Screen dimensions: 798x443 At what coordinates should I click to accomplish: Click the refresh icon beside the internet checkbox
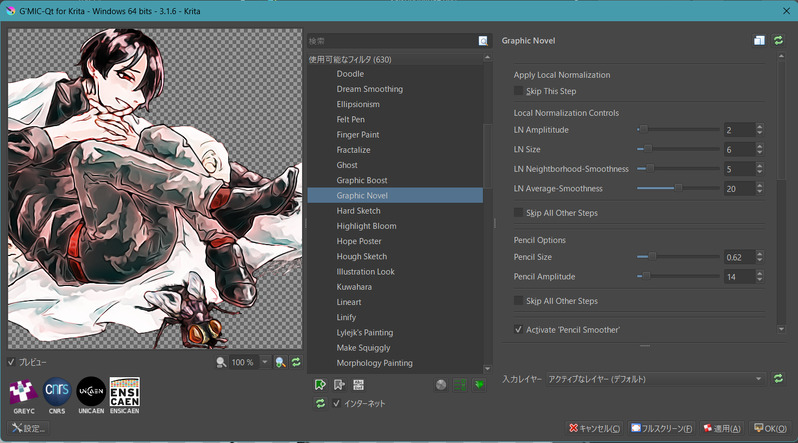coord(321,403)
